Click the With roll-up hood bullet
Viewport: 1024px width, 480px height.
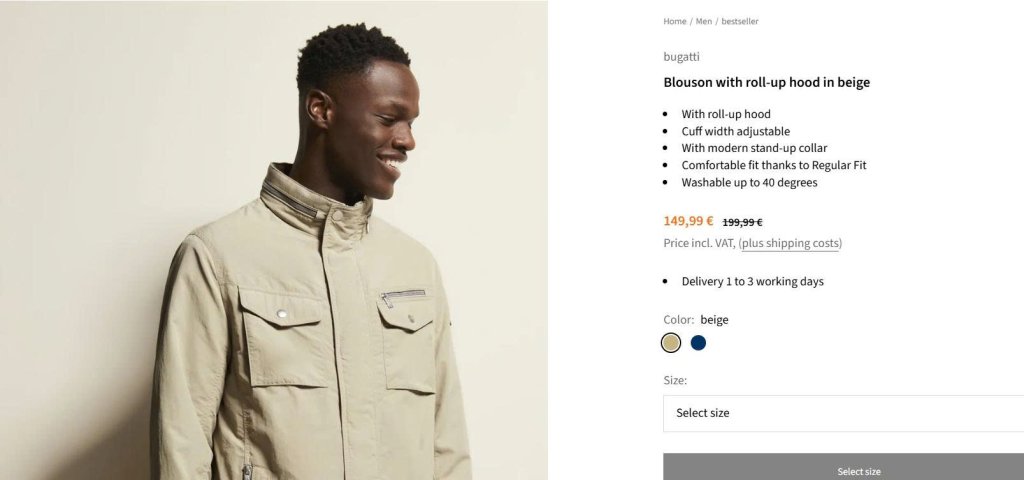(726, 114)
